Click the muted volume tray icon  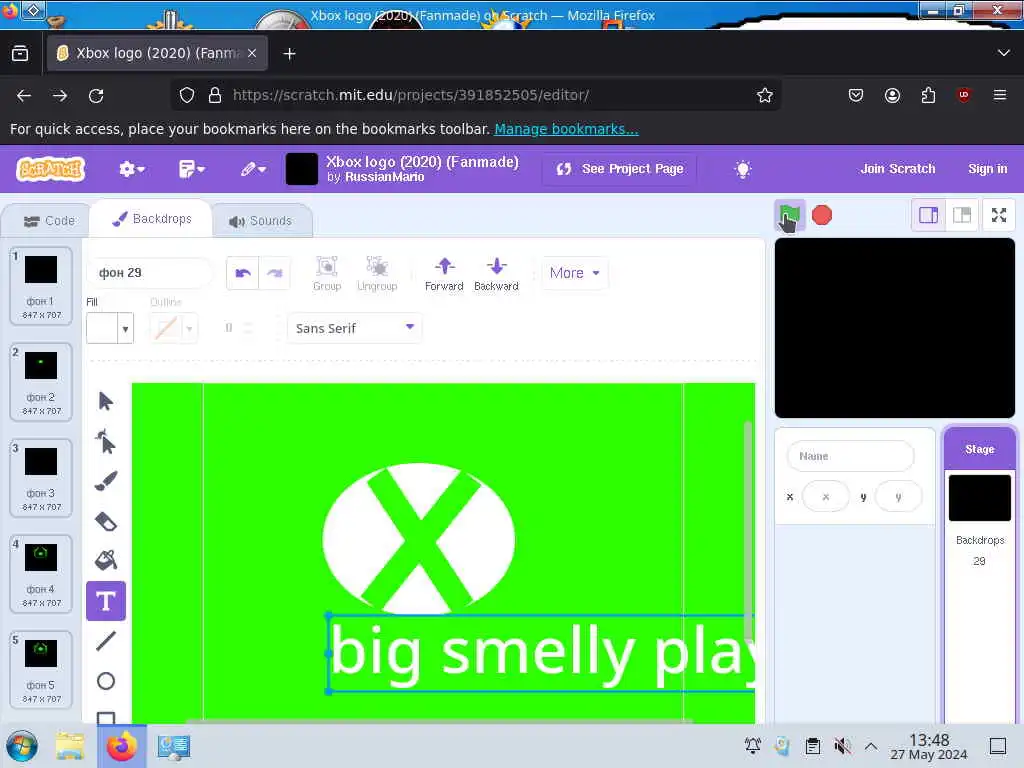click(x=842, y=746)
